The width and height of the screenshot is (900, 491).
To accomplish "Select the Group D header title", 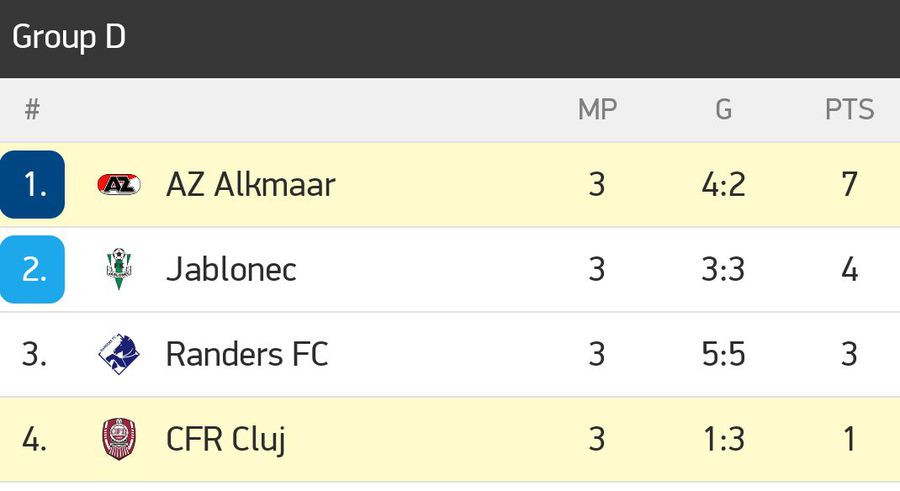I will click(x=69, y=37).
